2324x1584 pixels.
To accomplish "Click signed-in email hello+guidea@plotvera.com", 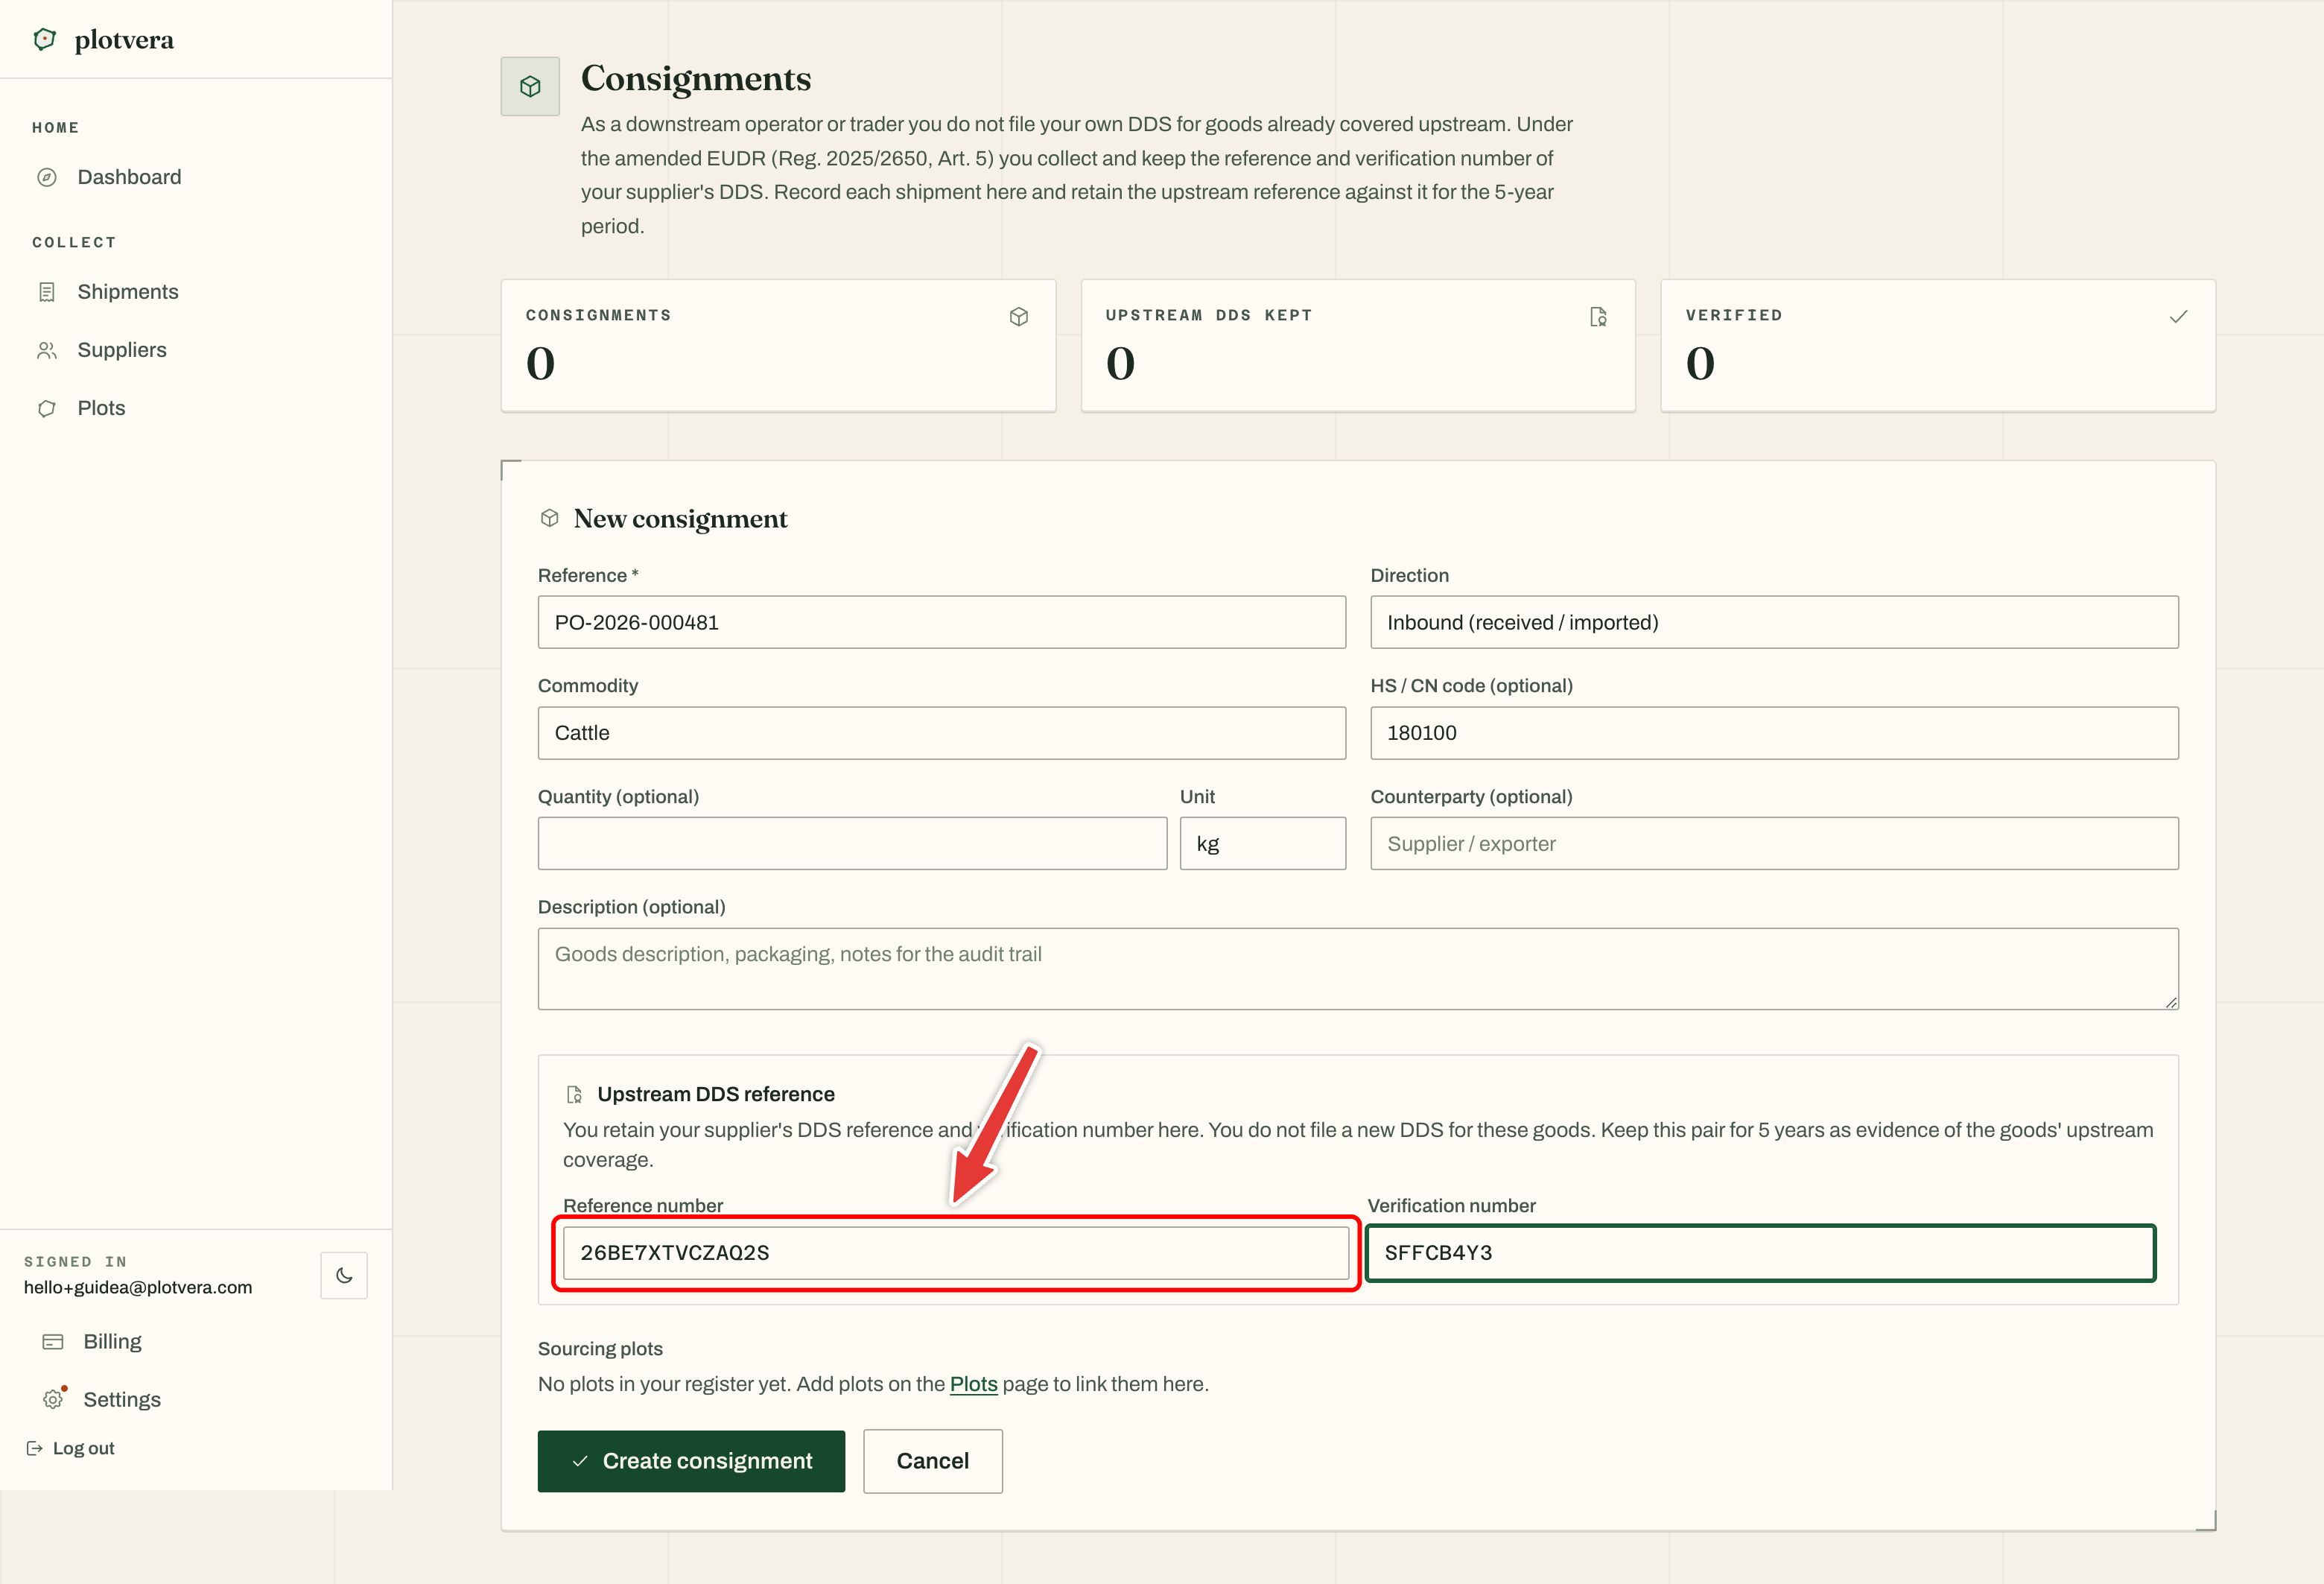I will point(138,1287).
